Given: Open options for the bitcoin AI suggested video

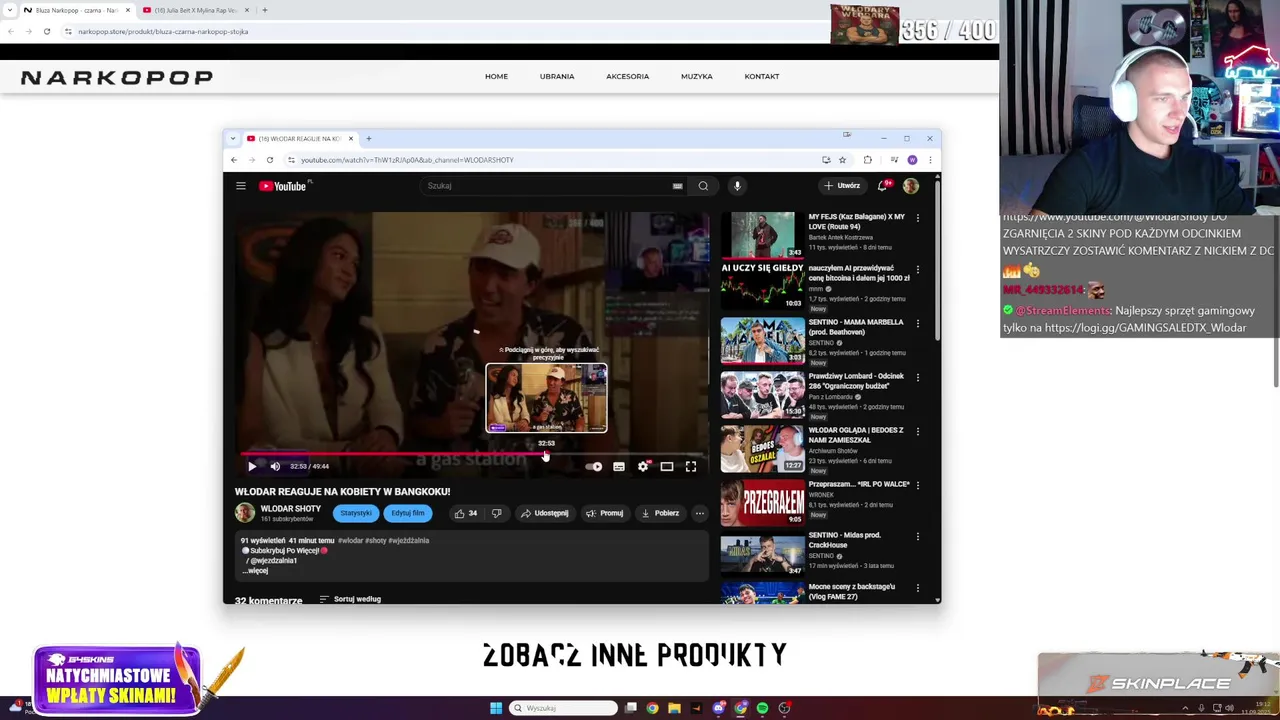Looking at the screenshot, I should [918, 269].
